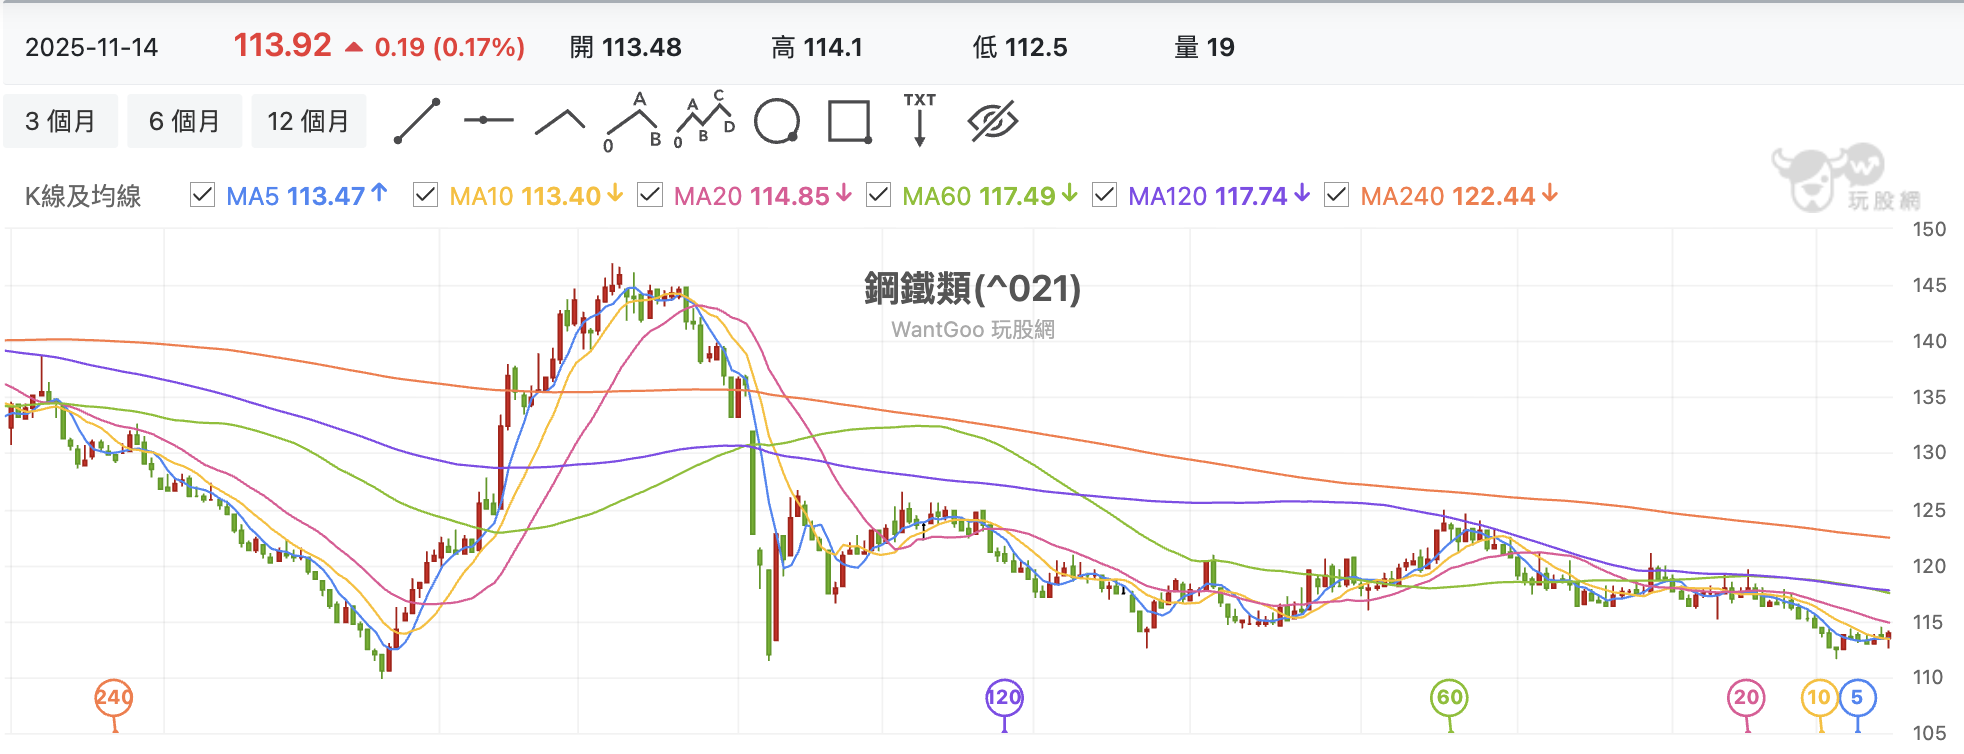Click the MA120 117.74 label

pos(1219,196)
